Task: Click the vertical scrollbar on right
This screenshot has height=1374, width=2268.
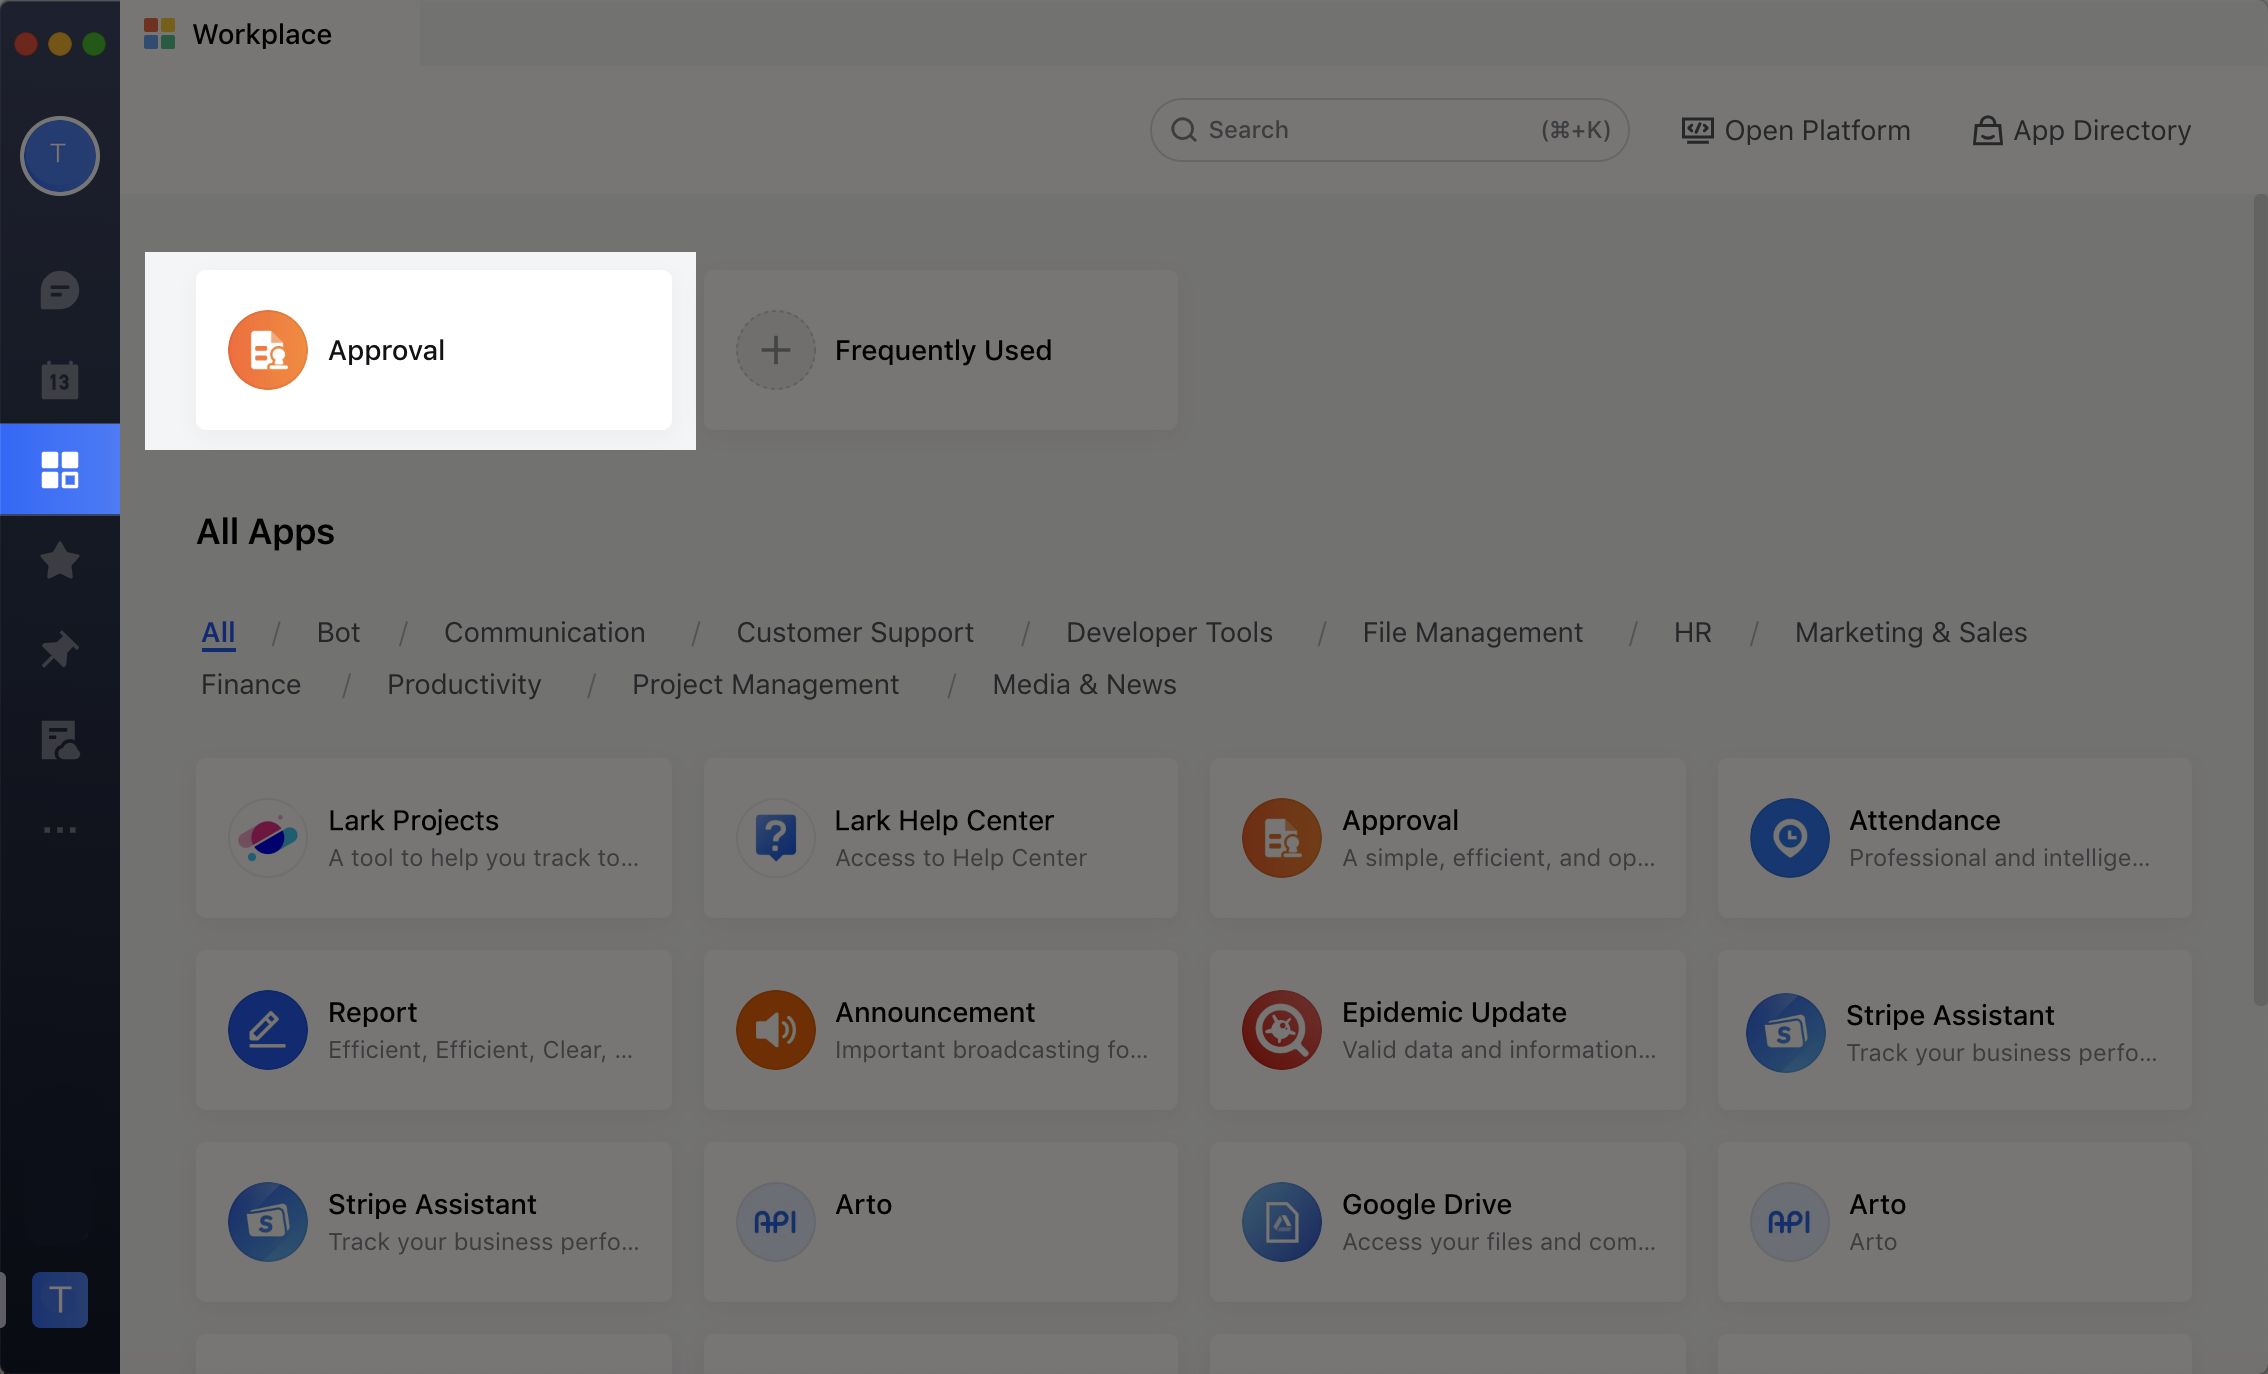Action: click(2259, 600)
